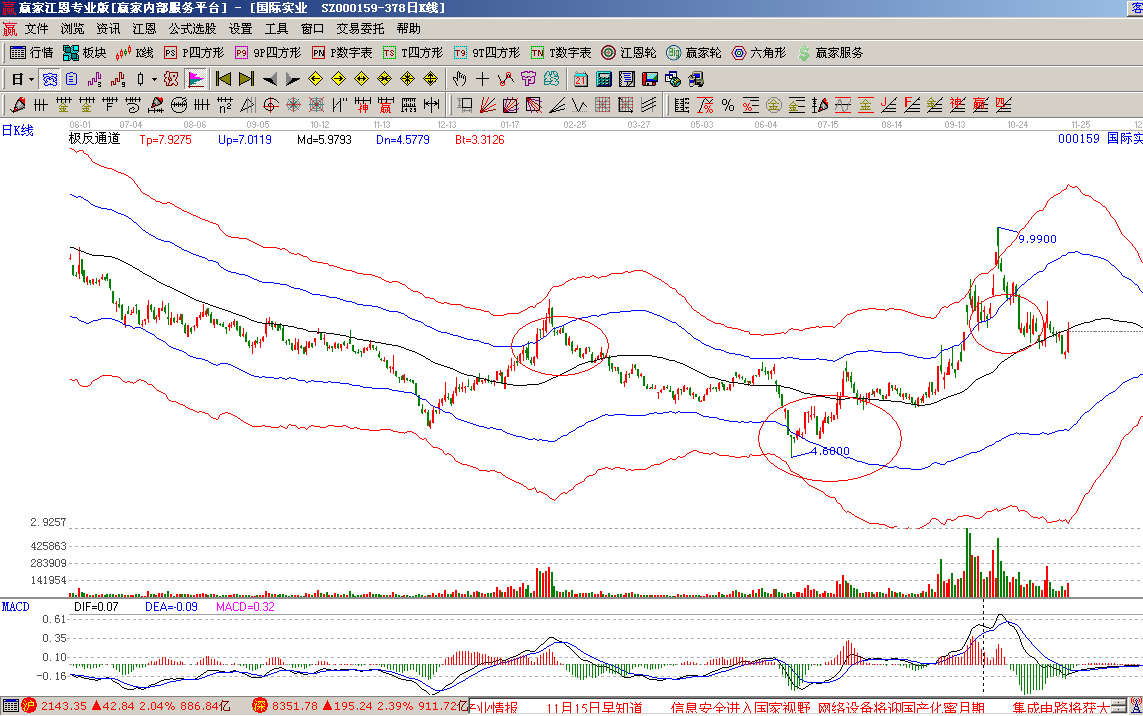The image size is (1143, 716).
Task: Jump to first bar arrow icon
Action: pyautogui.click(x=223, y=79)
